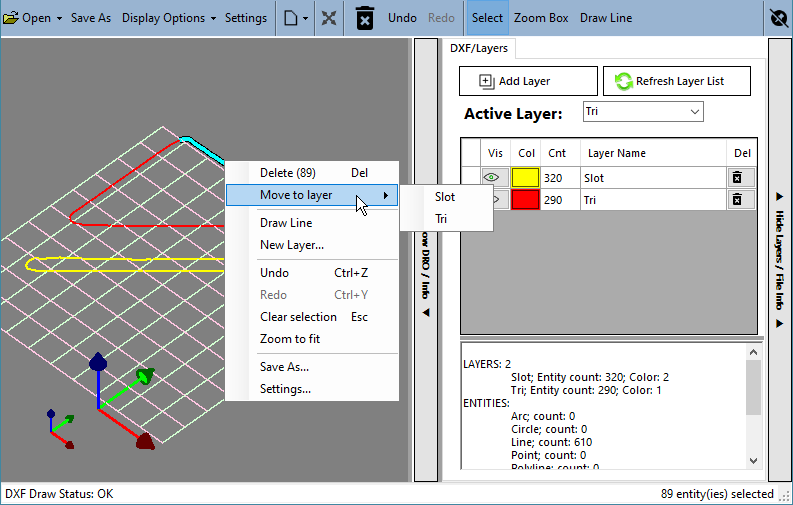Move selection to the Tri layer
Screen dimensions: 793x505
tap(447, 219)
